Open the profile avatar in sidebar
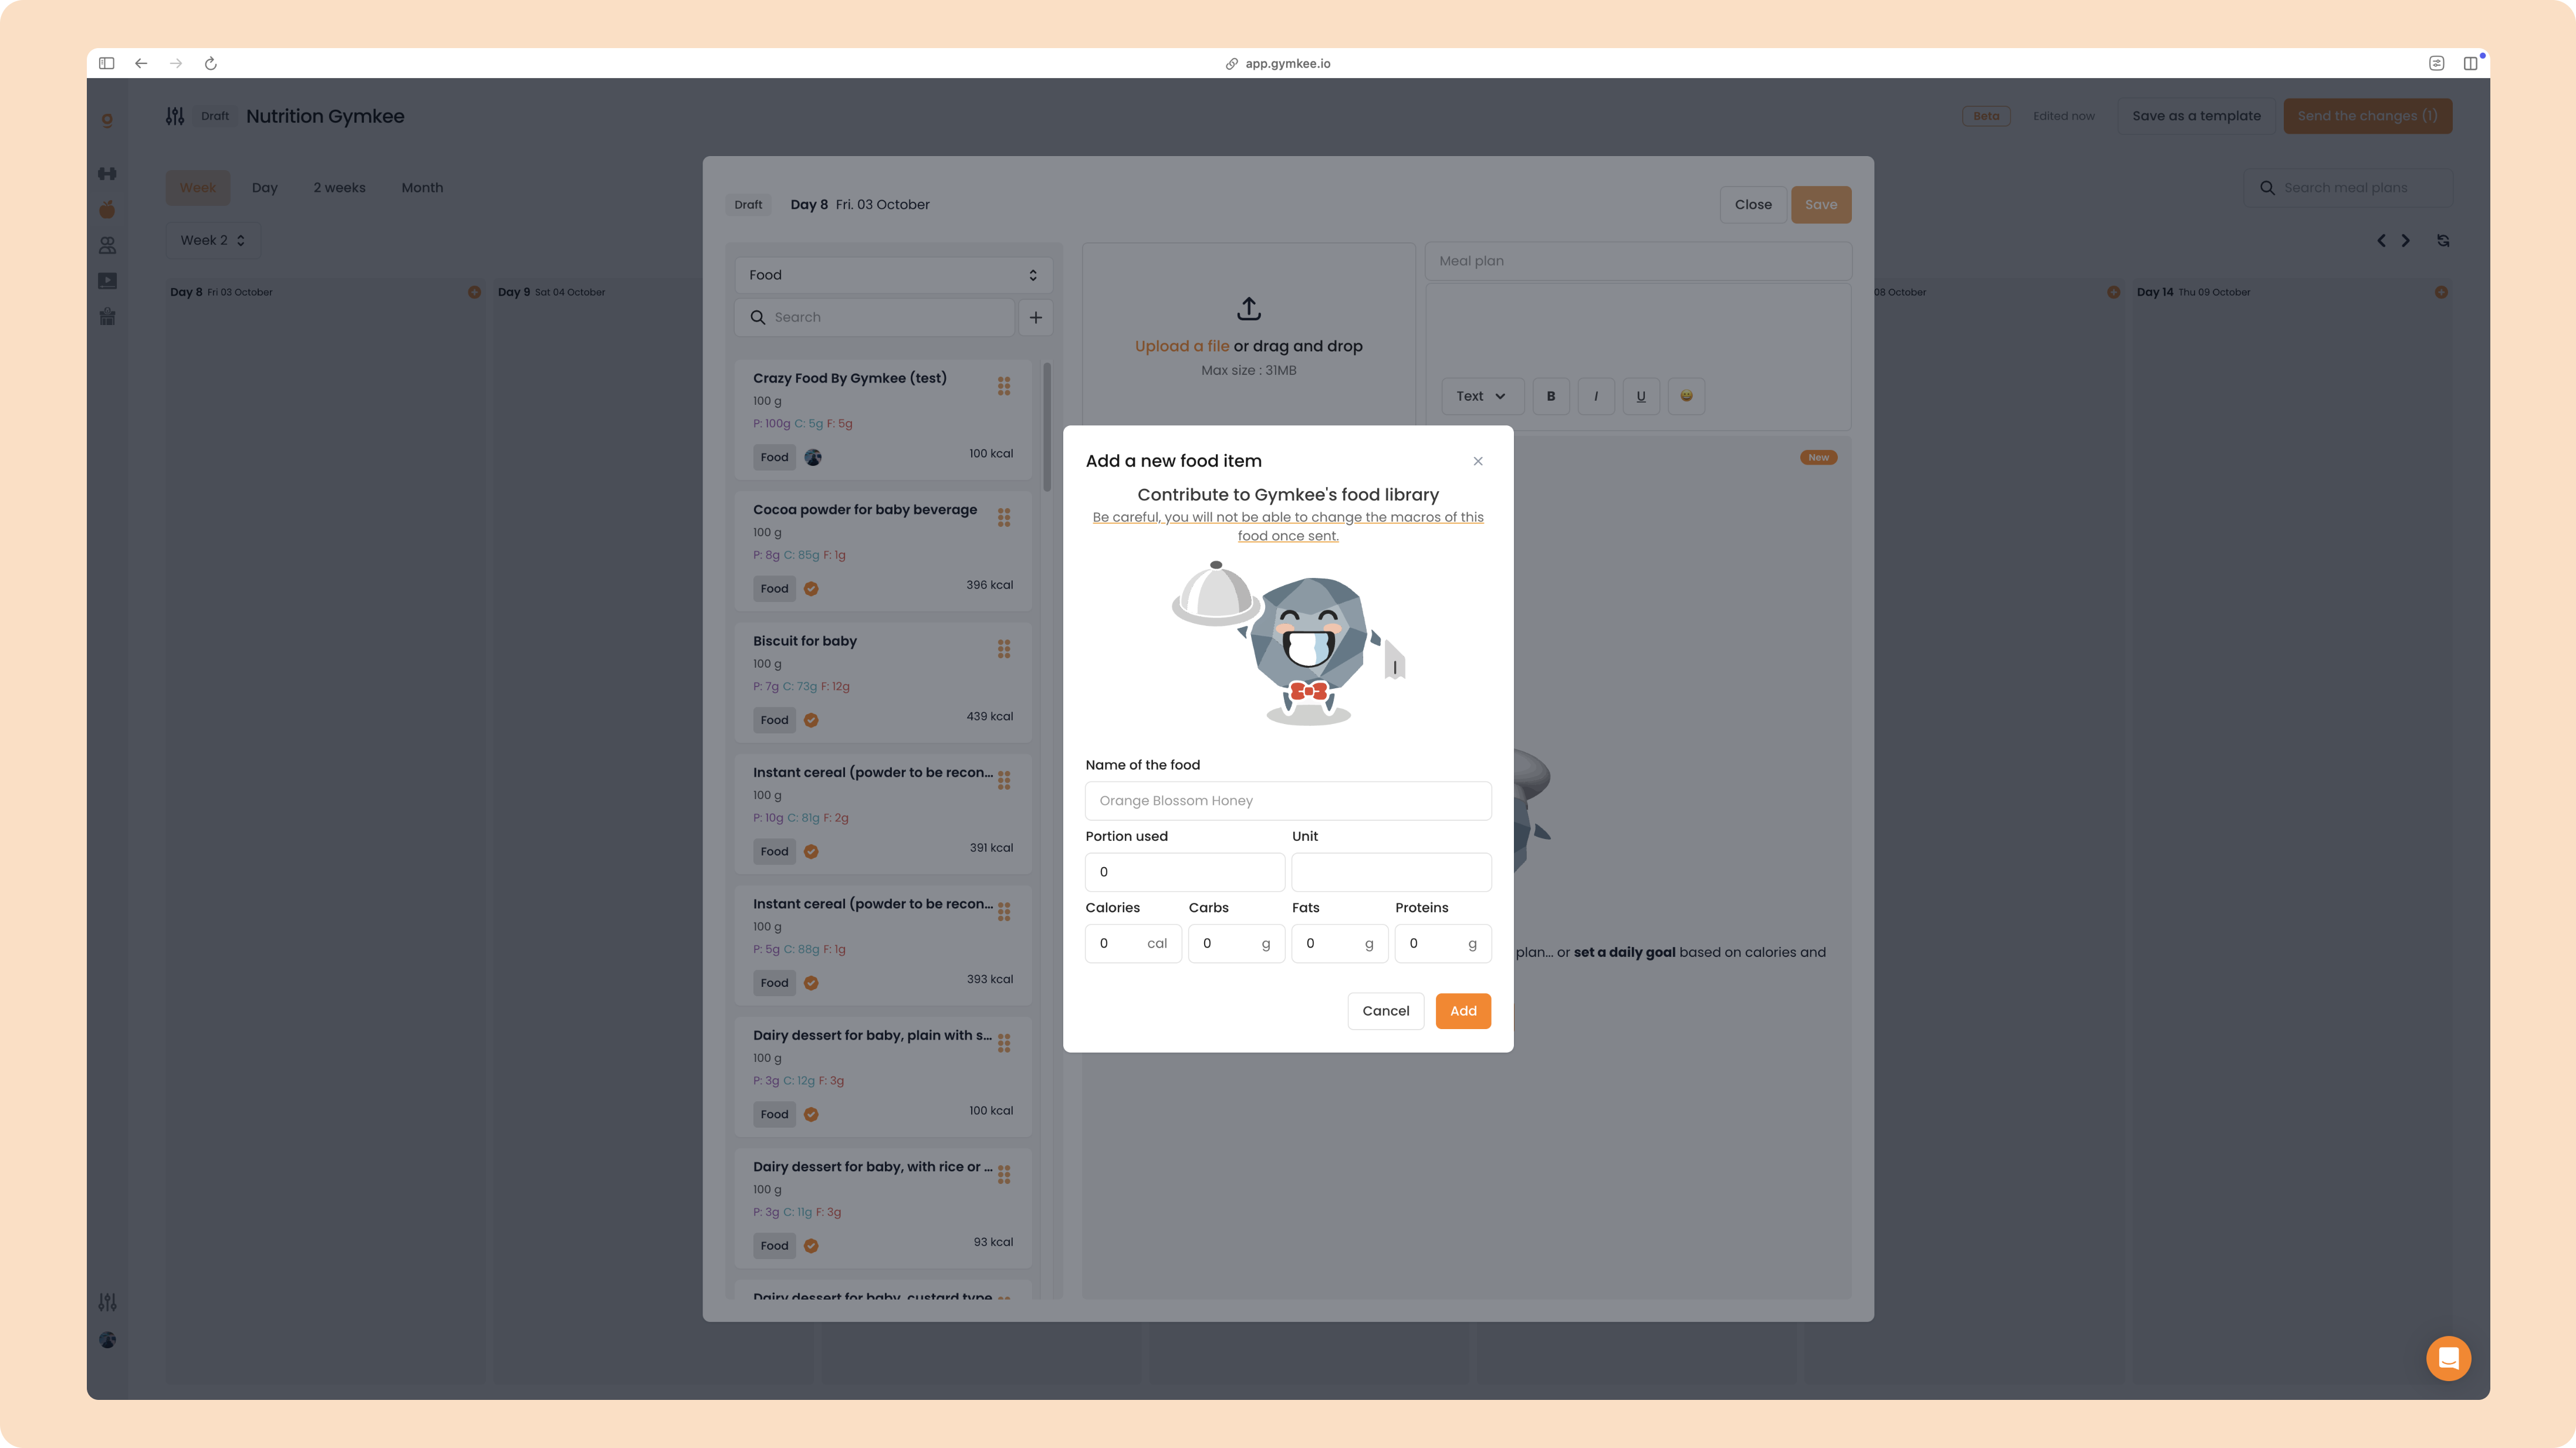Viewport: 2576px width, 1448px height. tap(107, 1340)
